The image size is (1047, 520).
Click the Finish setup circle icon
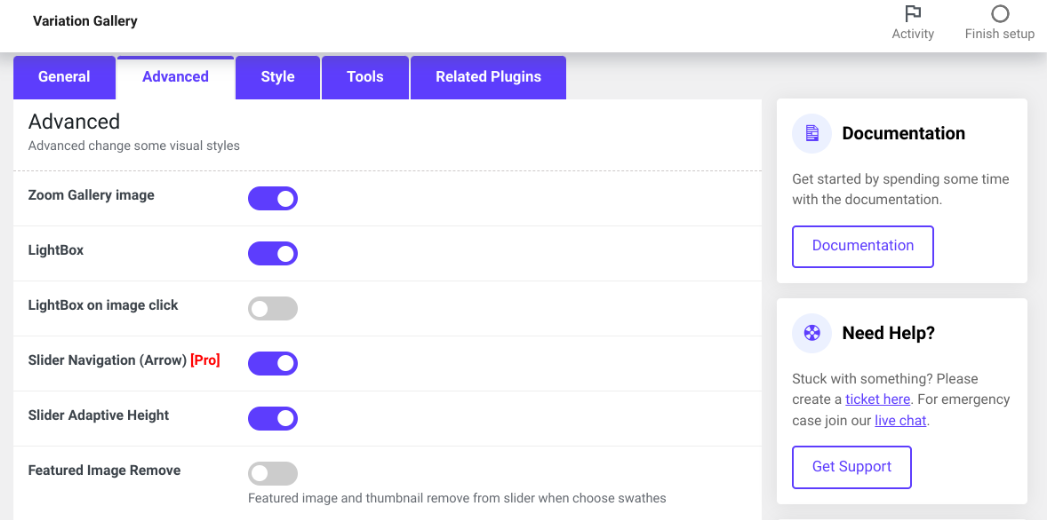(x=999, y=14)
